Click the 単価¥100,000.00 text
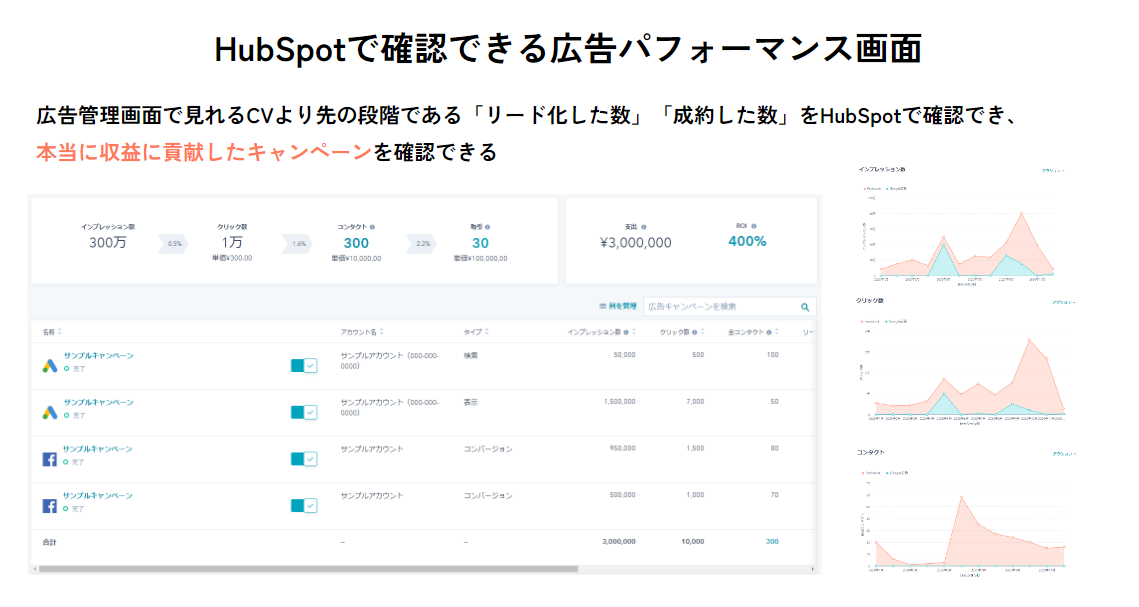Screen dimensions: 1139x607 pos(480,258)
